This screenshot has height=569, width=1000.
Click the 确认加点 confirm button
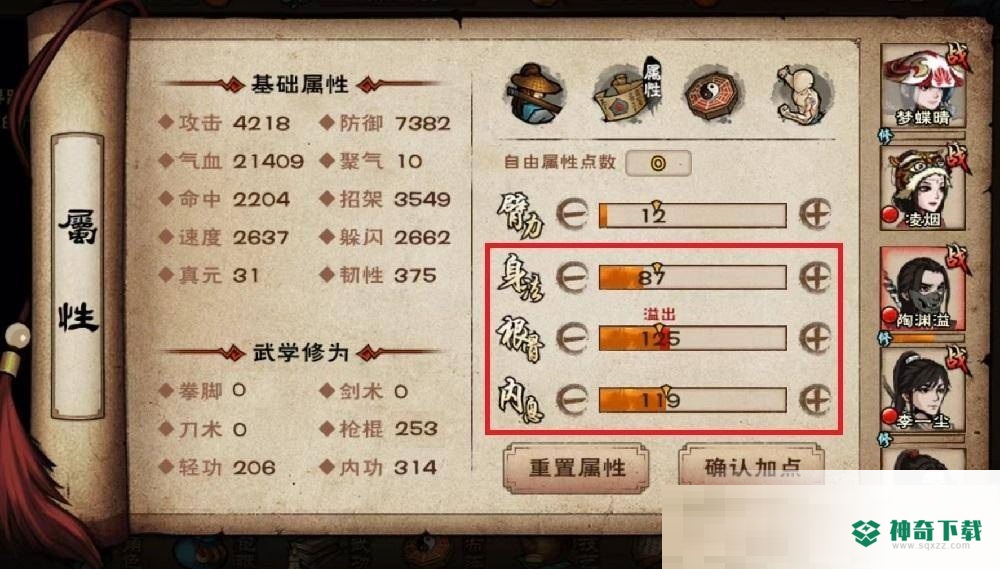point(751,466)
